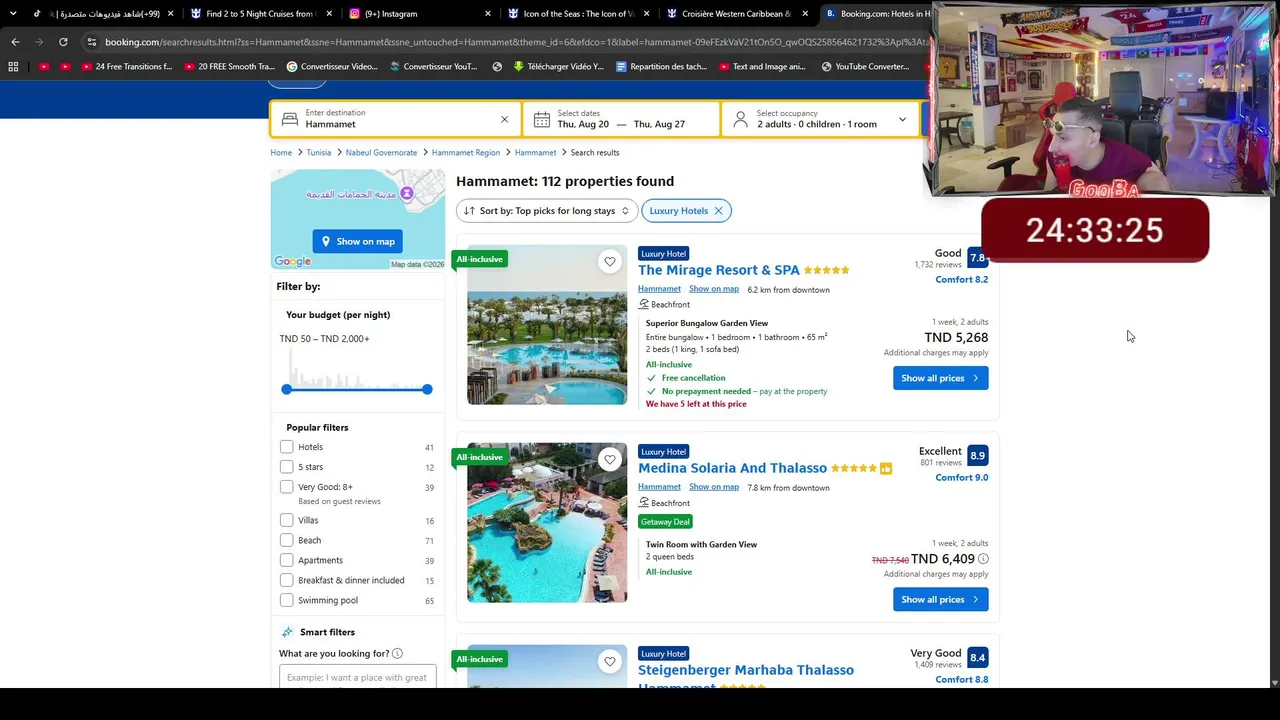Open The Mirage Resort & SPA hotel link
Image resolution: width=1280 pixels, height=720 pixels.
(x=719, y=270)
